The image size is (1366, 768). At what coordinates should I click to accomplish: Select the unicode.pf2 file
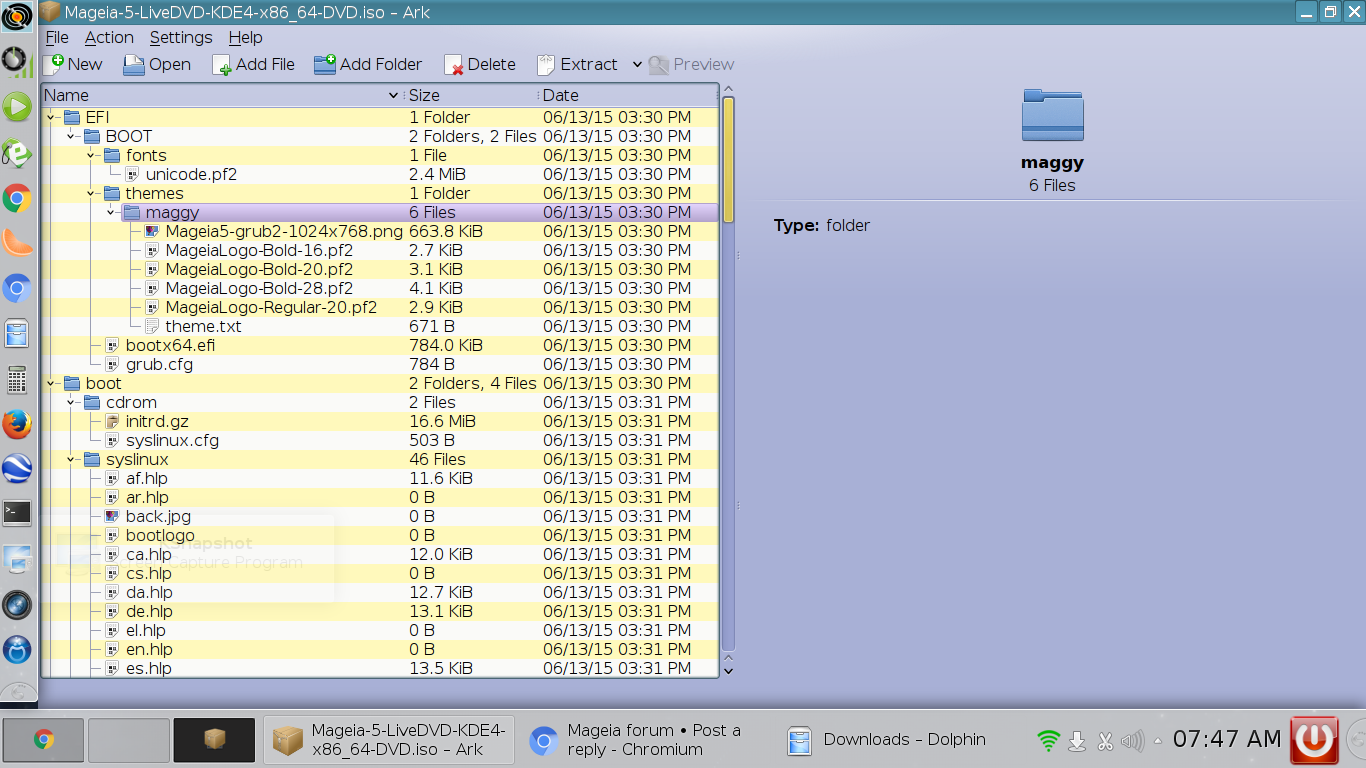click(191, 174)
